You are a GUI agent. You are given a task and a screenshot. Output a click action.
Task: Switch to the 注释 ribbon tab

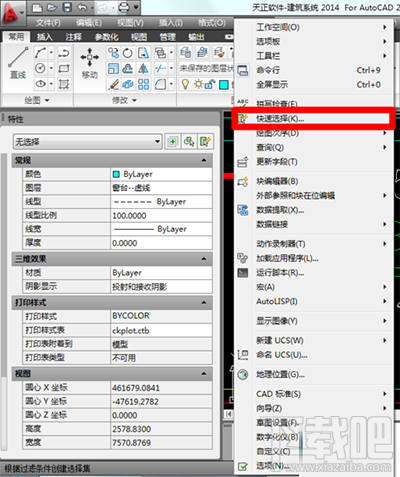(74, 37)
